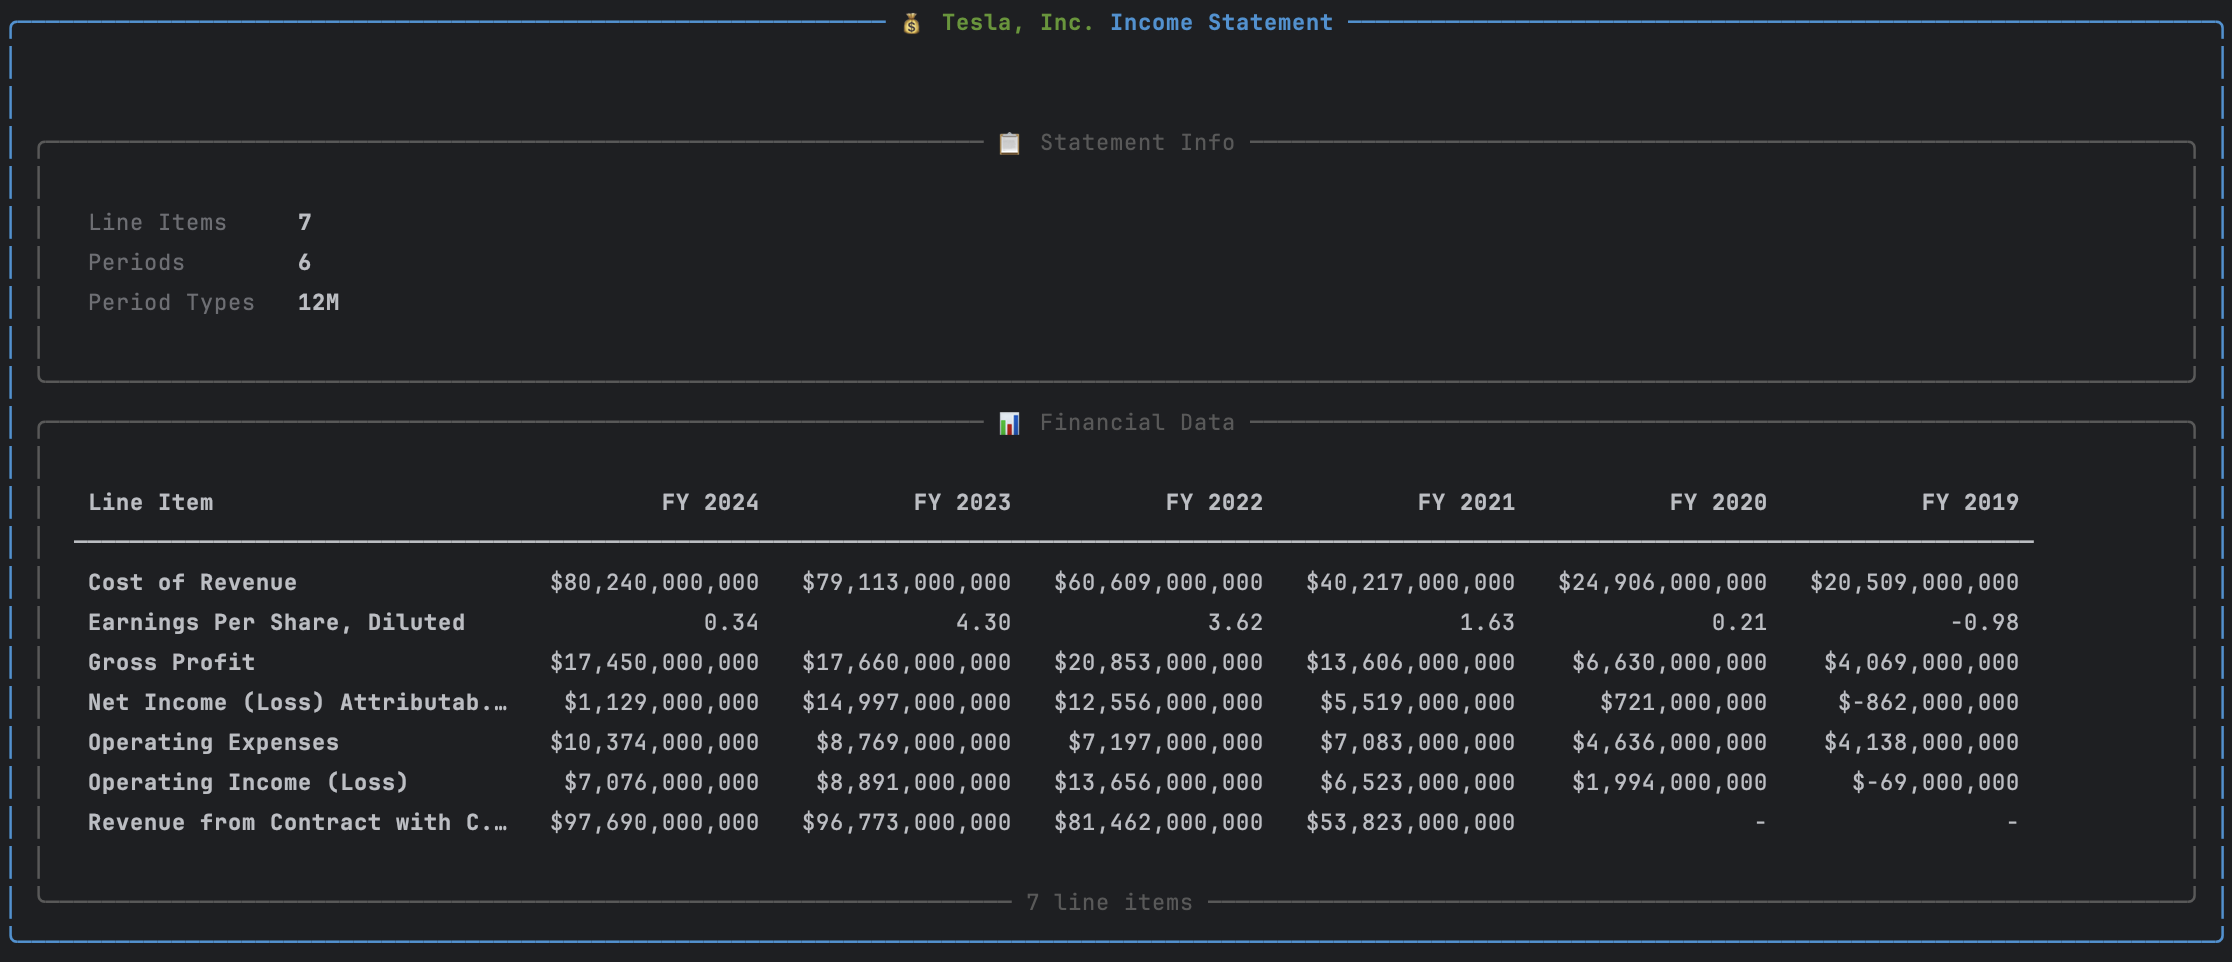Click Cost of Revenue FY 2019 value $20,509,000,000
2232x962 pixels.
click(1914, 582)
